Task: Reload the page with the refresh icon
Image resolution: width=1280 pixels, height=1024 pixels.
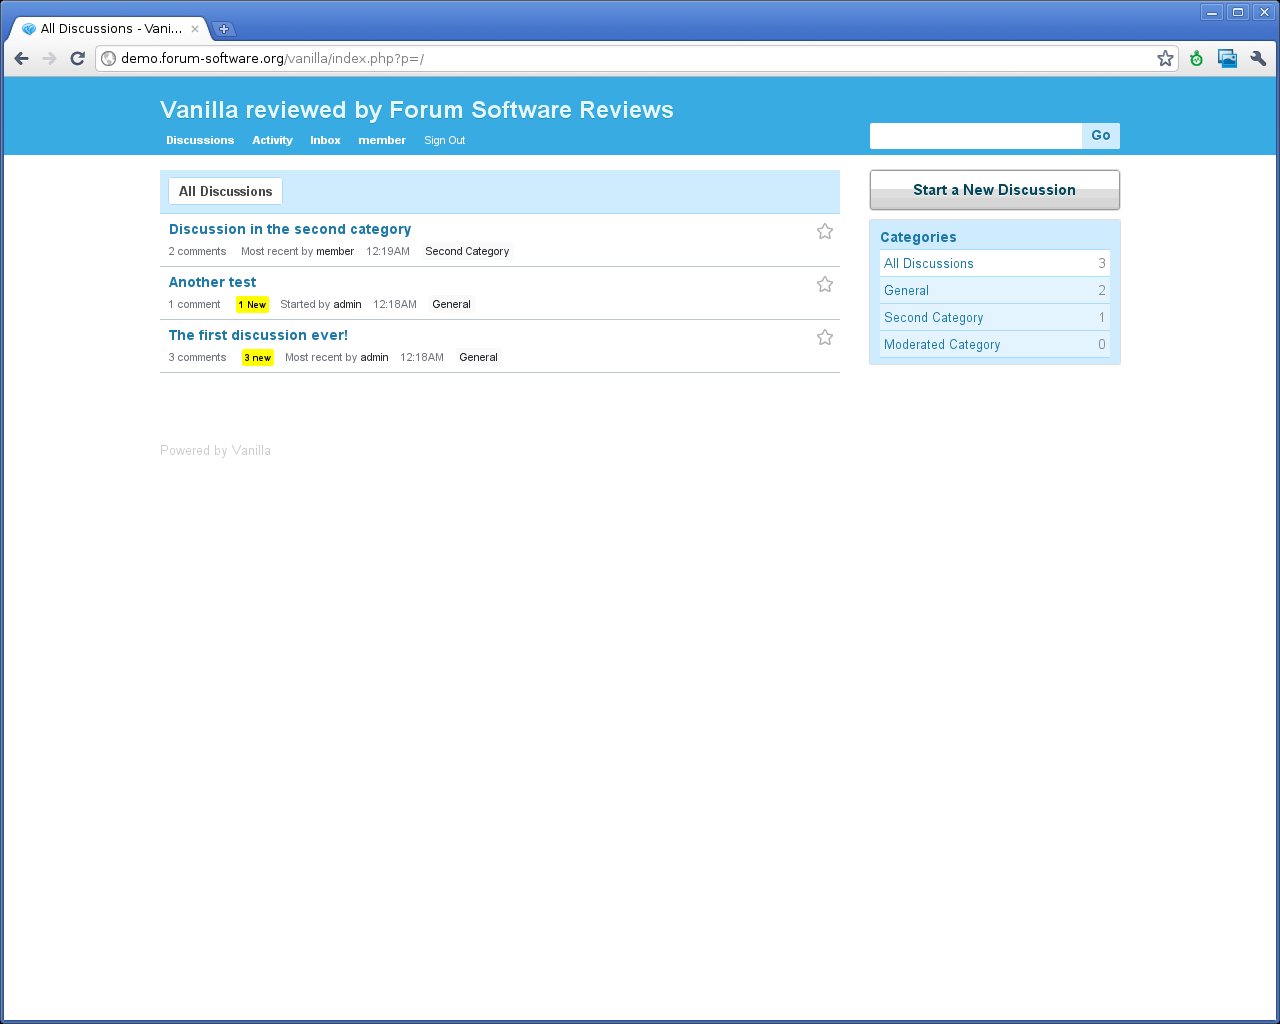Action: tap(77, 59)
